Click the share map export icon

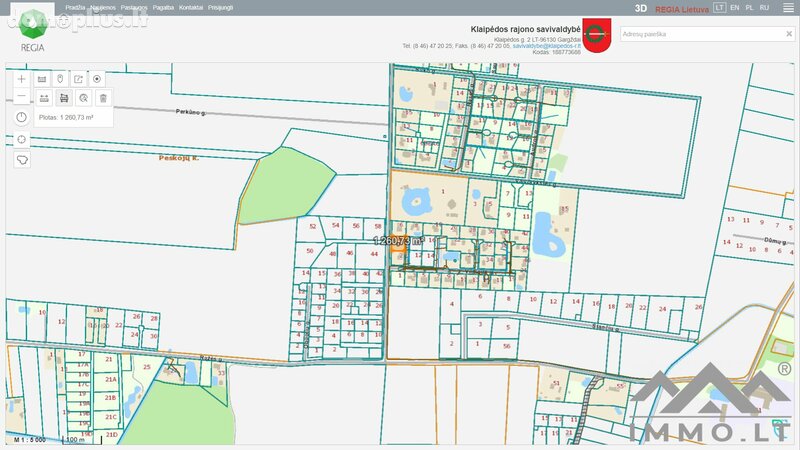click(78, 79)
